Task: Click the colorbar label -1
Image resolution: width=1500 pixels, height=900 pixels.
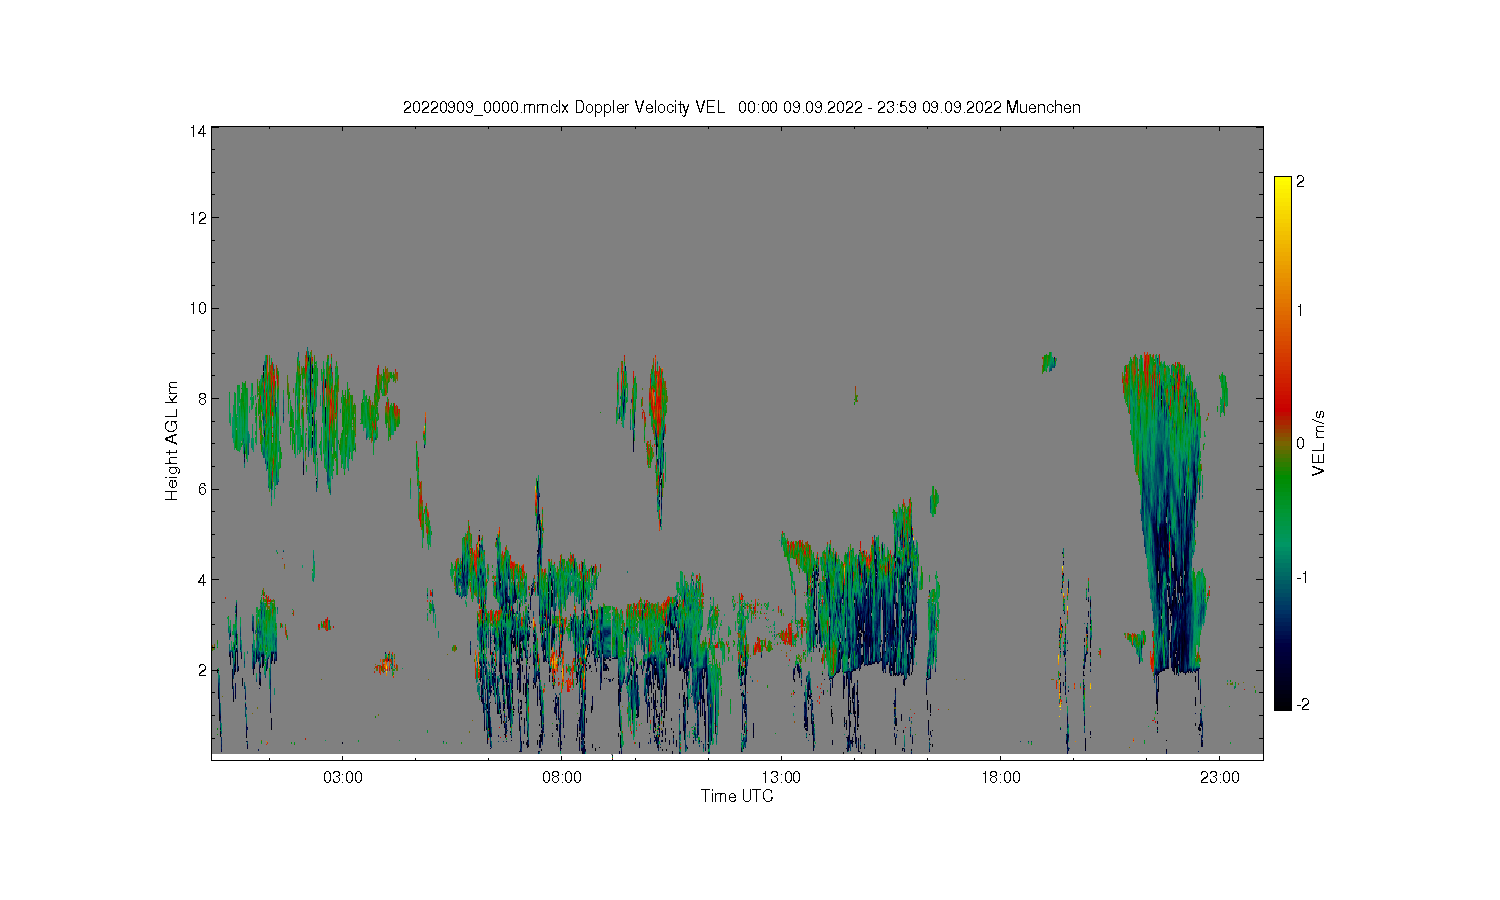Action: point(1303,578)
